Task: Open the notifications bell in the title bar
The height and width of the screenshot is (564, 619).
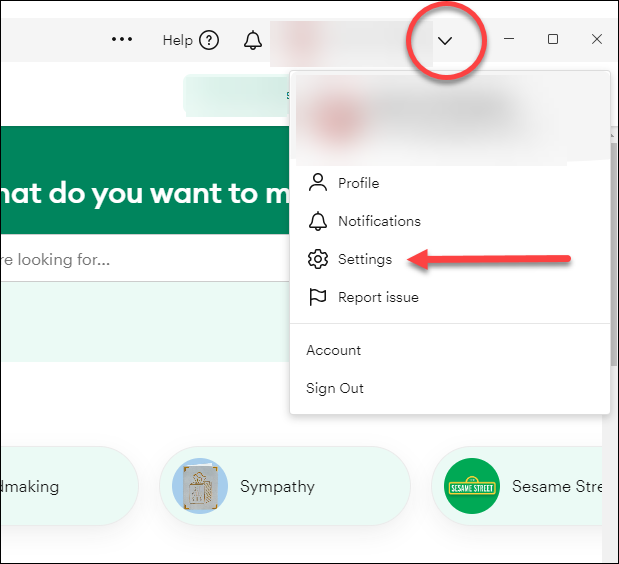Action: pyautogui.click(x=253, y=40)
